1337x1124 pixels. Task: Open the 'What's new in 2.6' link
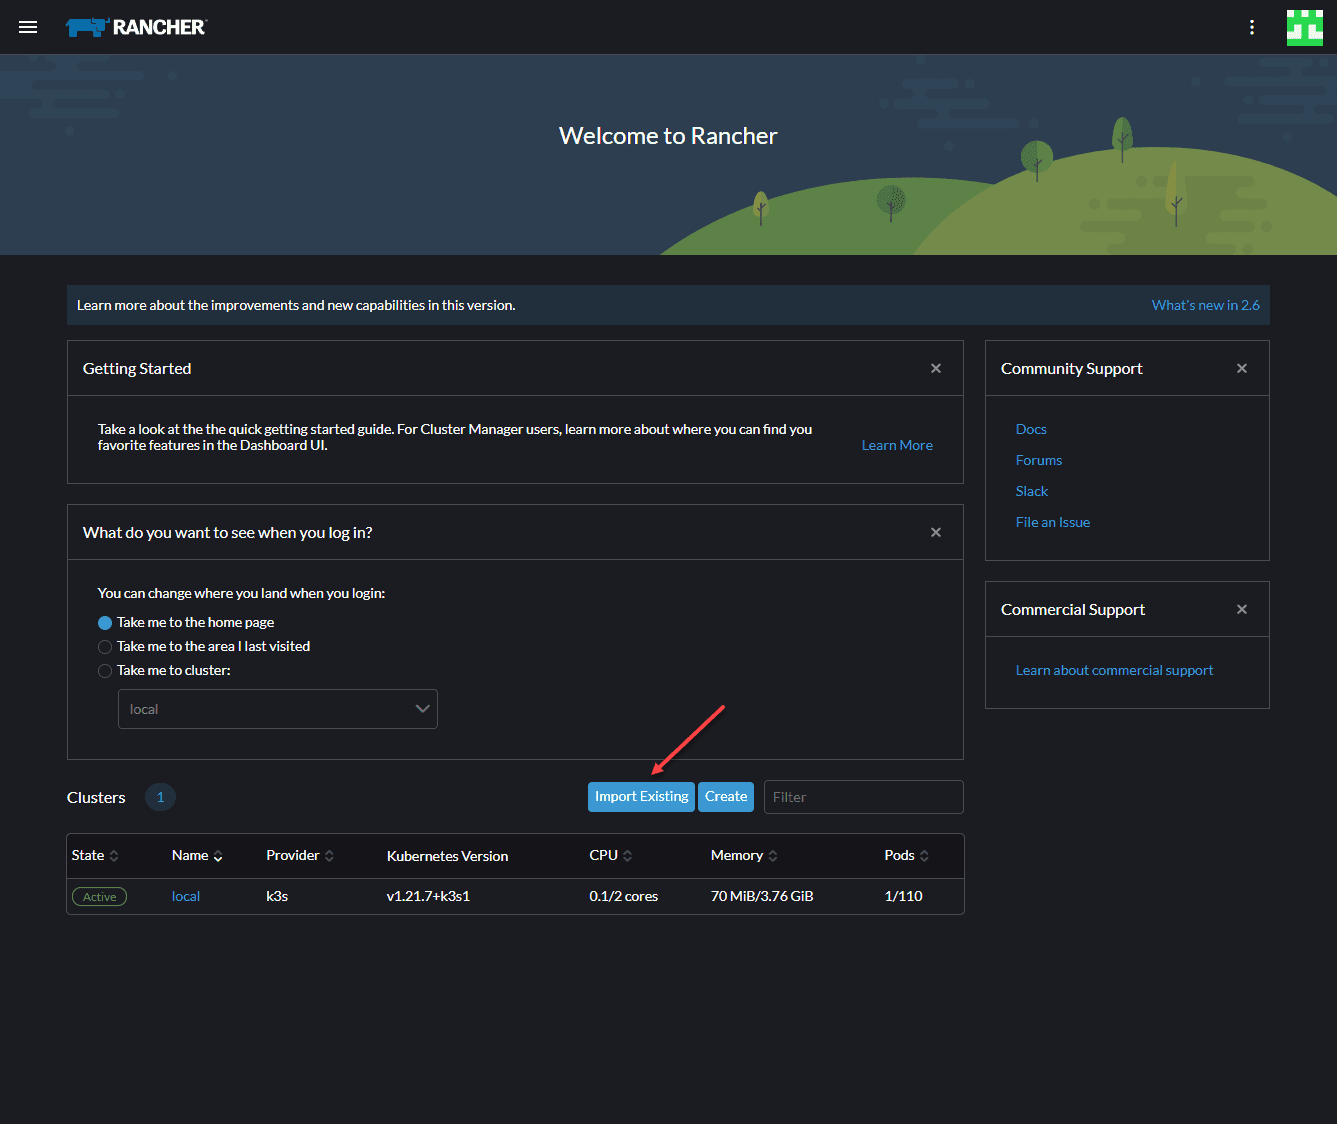1205,305
